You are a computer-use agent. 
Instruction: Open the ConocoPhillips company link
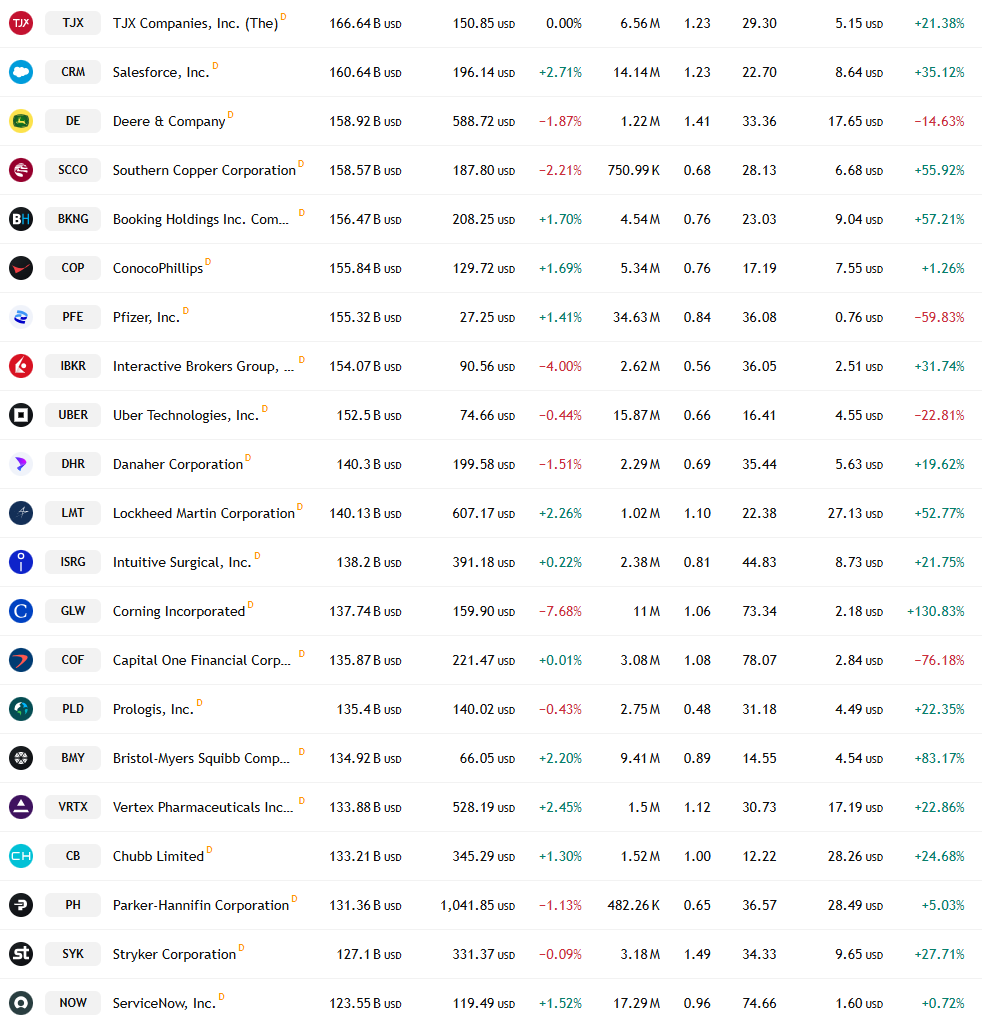pyautogui.click(x=158, y=269)
